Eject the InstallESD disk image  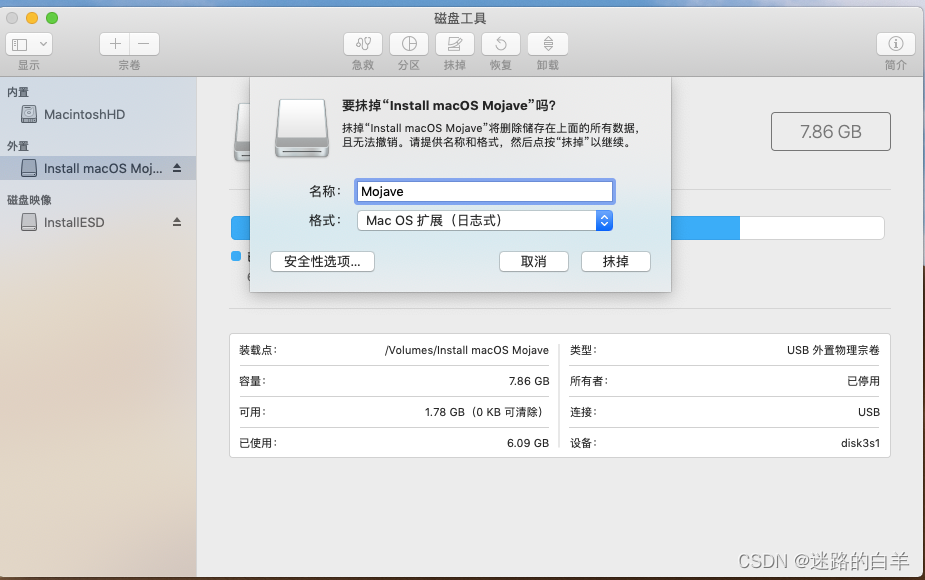point(177,222)
